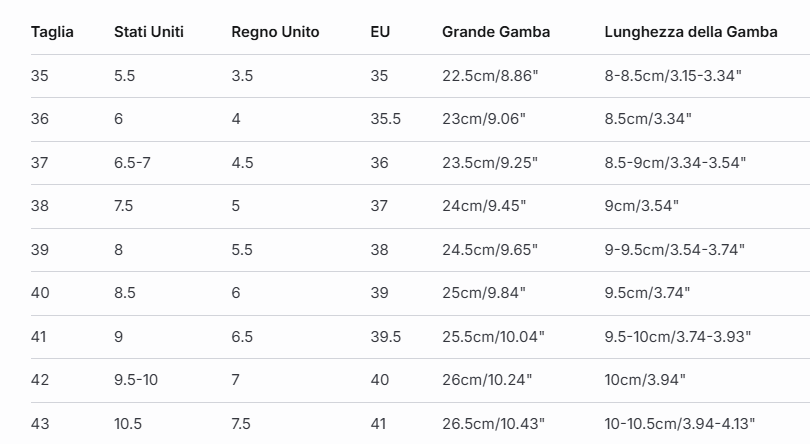Viewport: 810px width, 444px height.
Task: Select the US size 10.5 cell
Action: coord(128,424)
